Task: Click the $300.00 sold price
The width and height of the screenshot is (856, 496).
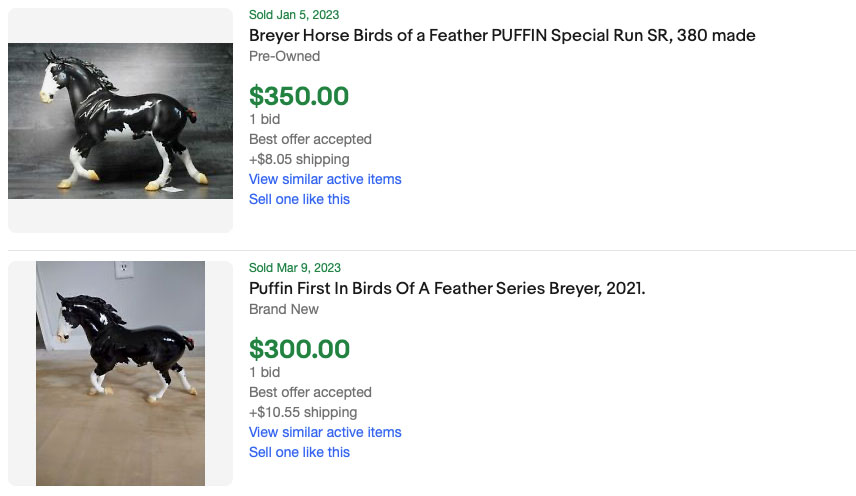Action: click(299, 349)
